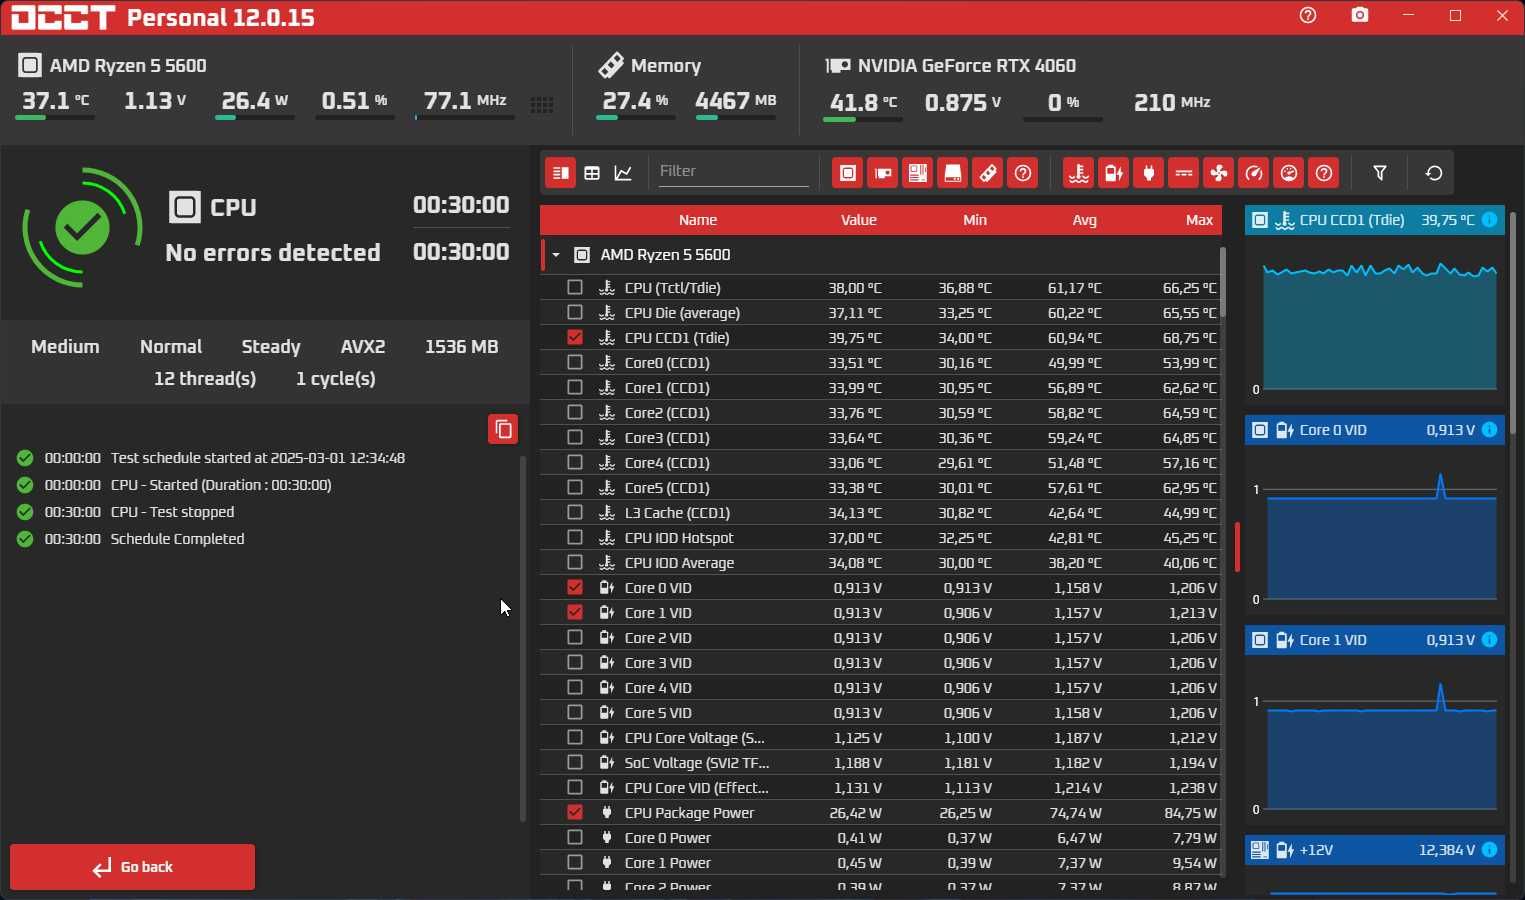Click the Filter input field

733,172
